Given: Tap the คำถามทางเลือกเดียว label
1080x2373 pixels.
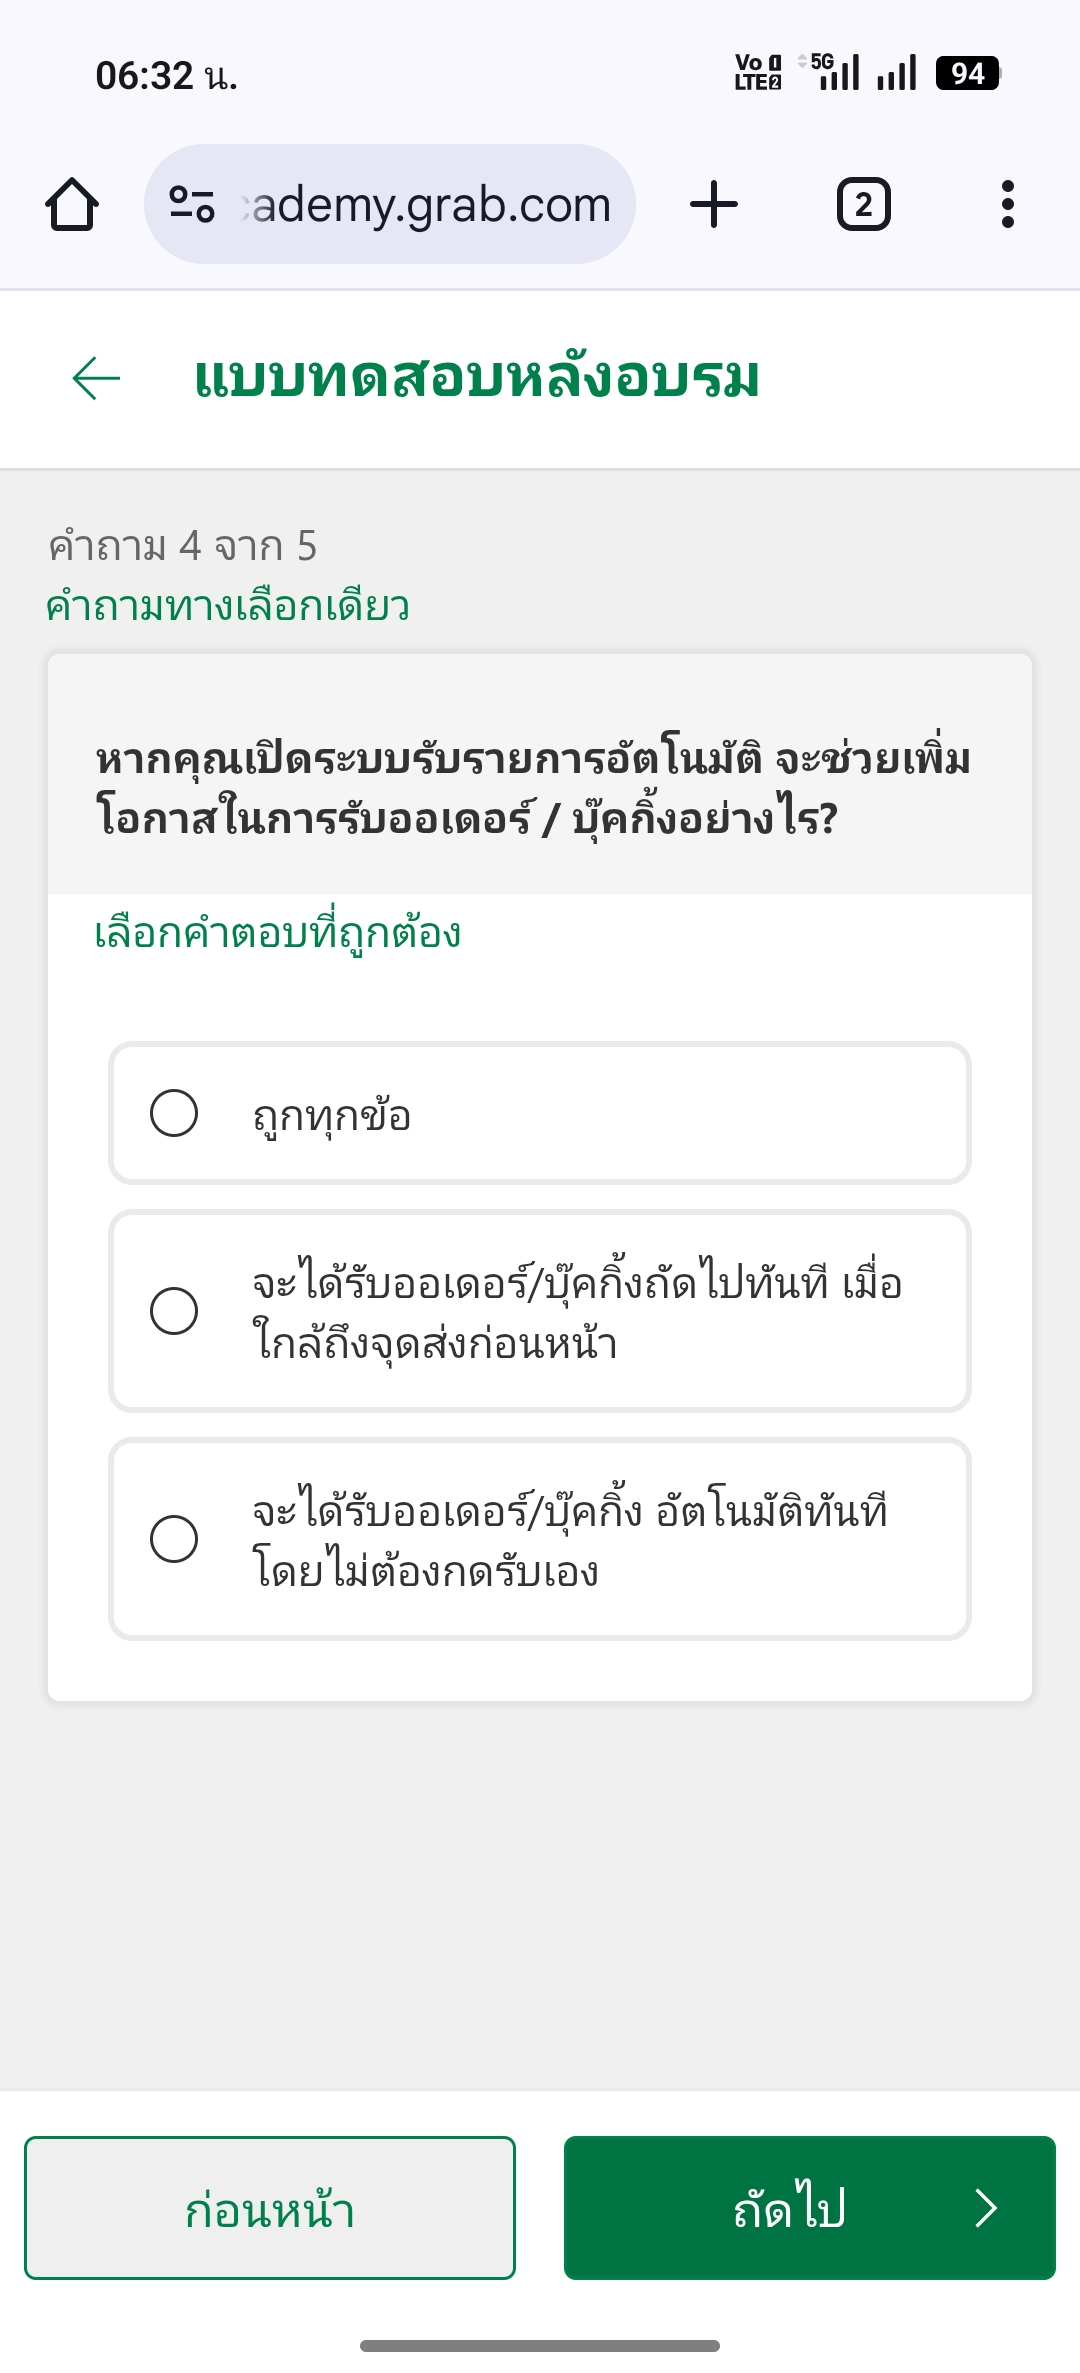Looking at the screenshot, I should tap(228, 606).
